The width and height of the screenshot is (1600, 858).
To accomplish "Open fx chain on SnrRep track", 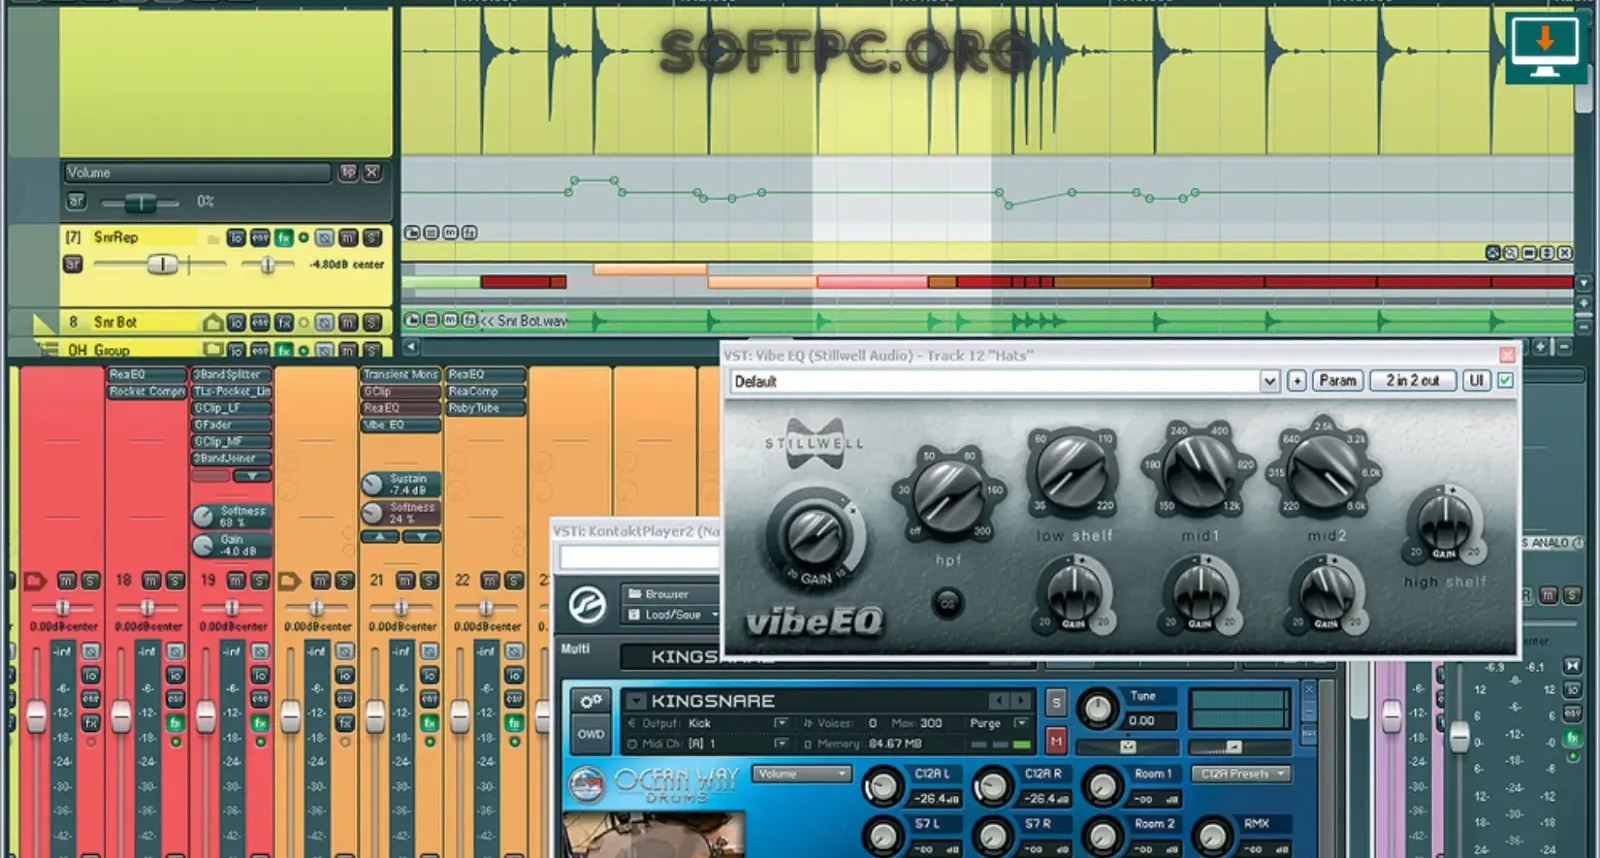I will click(x=284, y=238).
